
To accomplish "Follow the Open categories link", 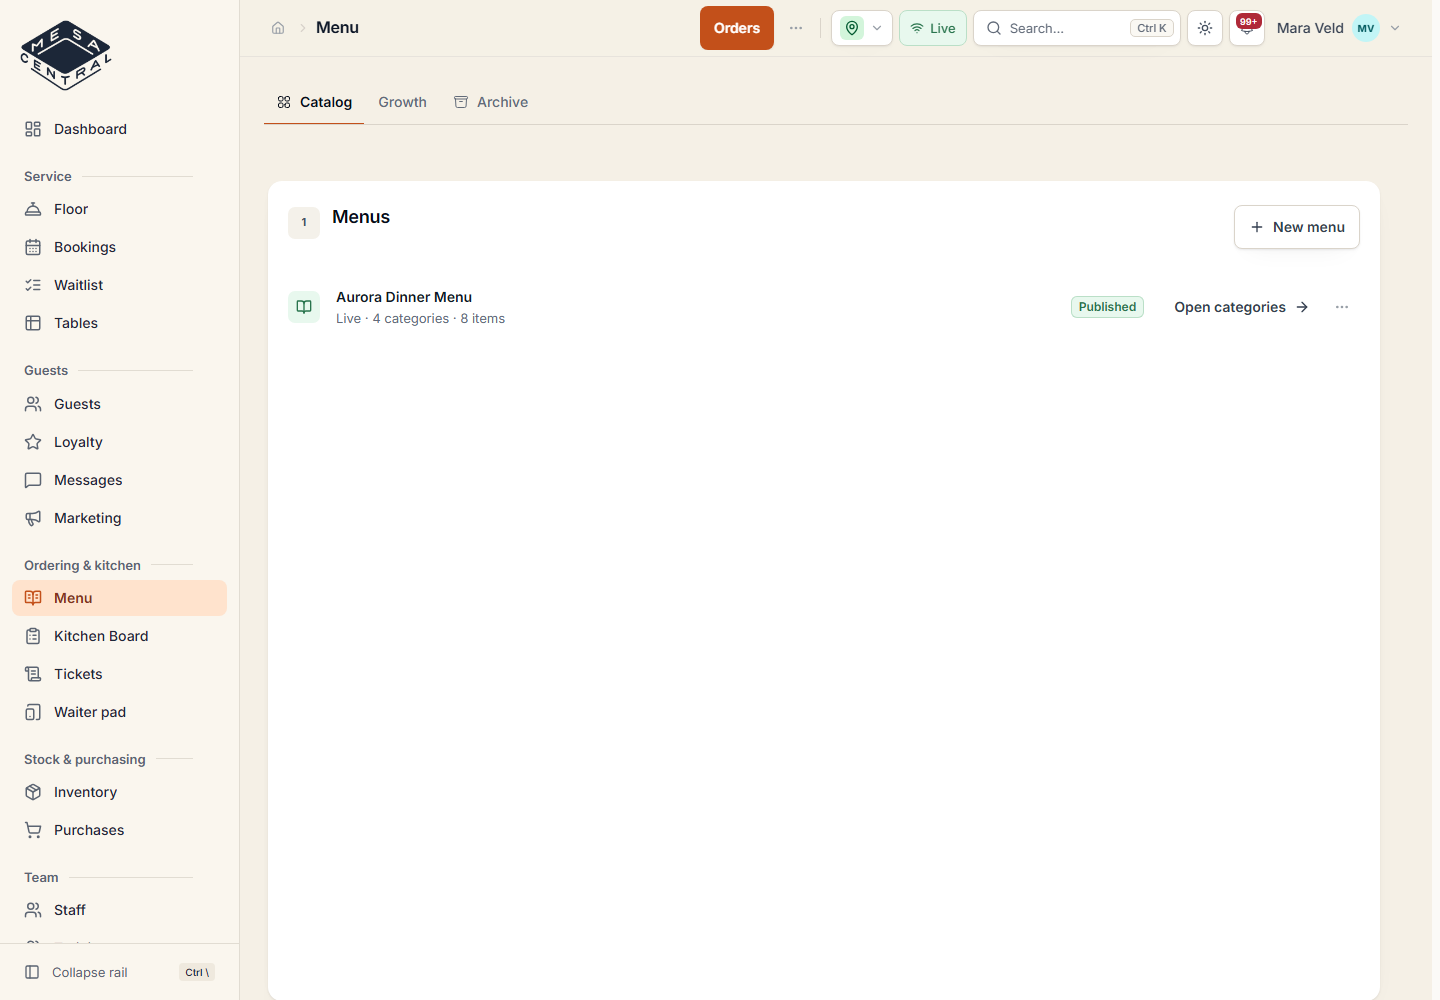I will tap(1241, 307).
